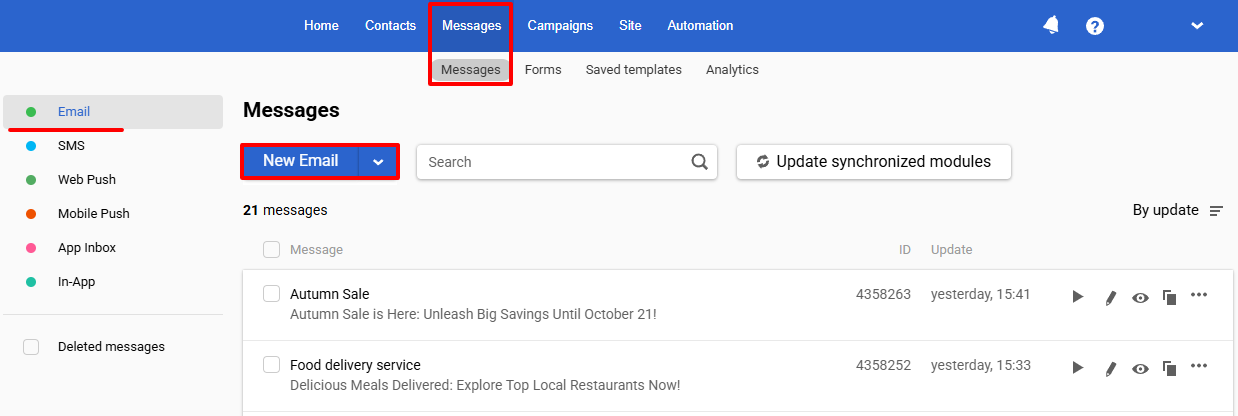Edit Food delivery service message with pencil icon
The image size is (1238, 416).
pos(1110,367)
